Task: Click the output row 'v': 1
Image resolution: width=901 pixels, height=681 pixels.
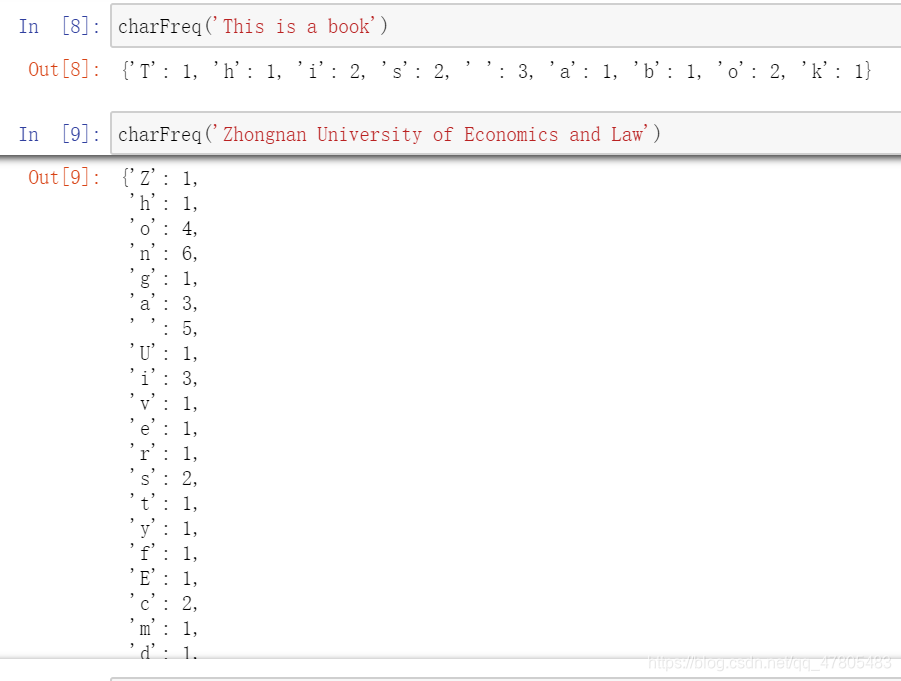Action: click(x=163, y=403)
